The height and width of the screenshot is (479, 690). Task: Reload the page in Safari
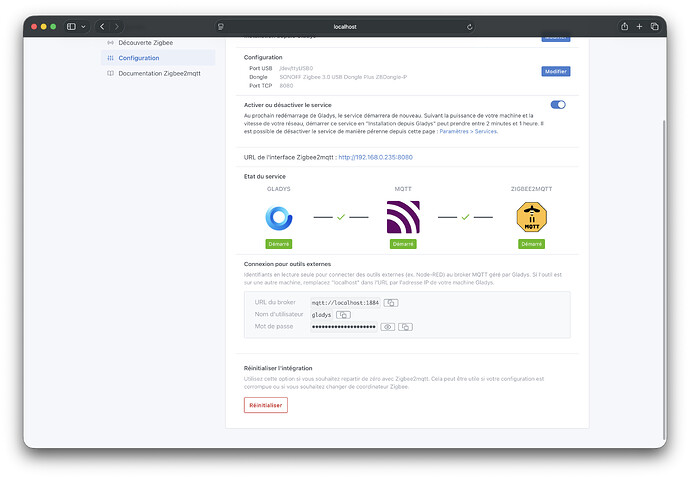click(x=470, y=27)
